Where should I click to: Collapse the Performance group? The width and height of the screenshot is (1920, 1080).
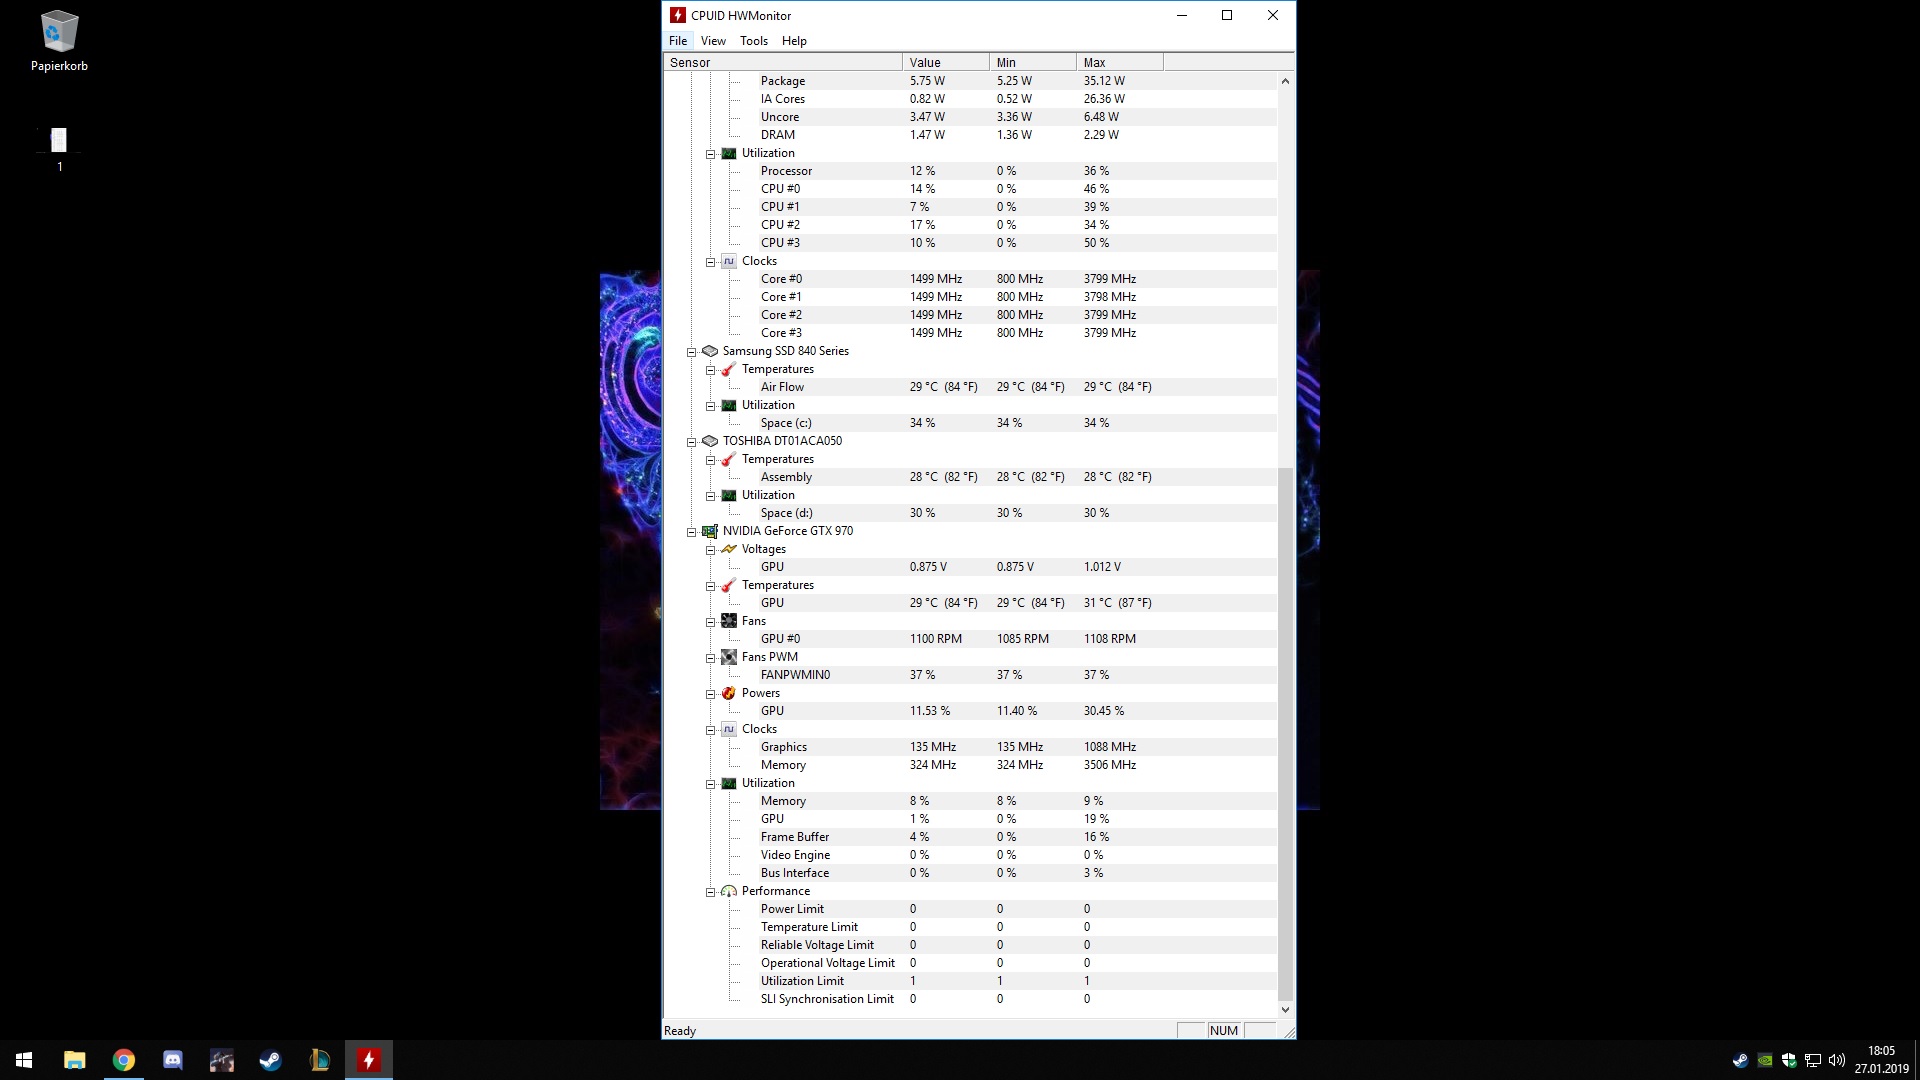[710, 892]
